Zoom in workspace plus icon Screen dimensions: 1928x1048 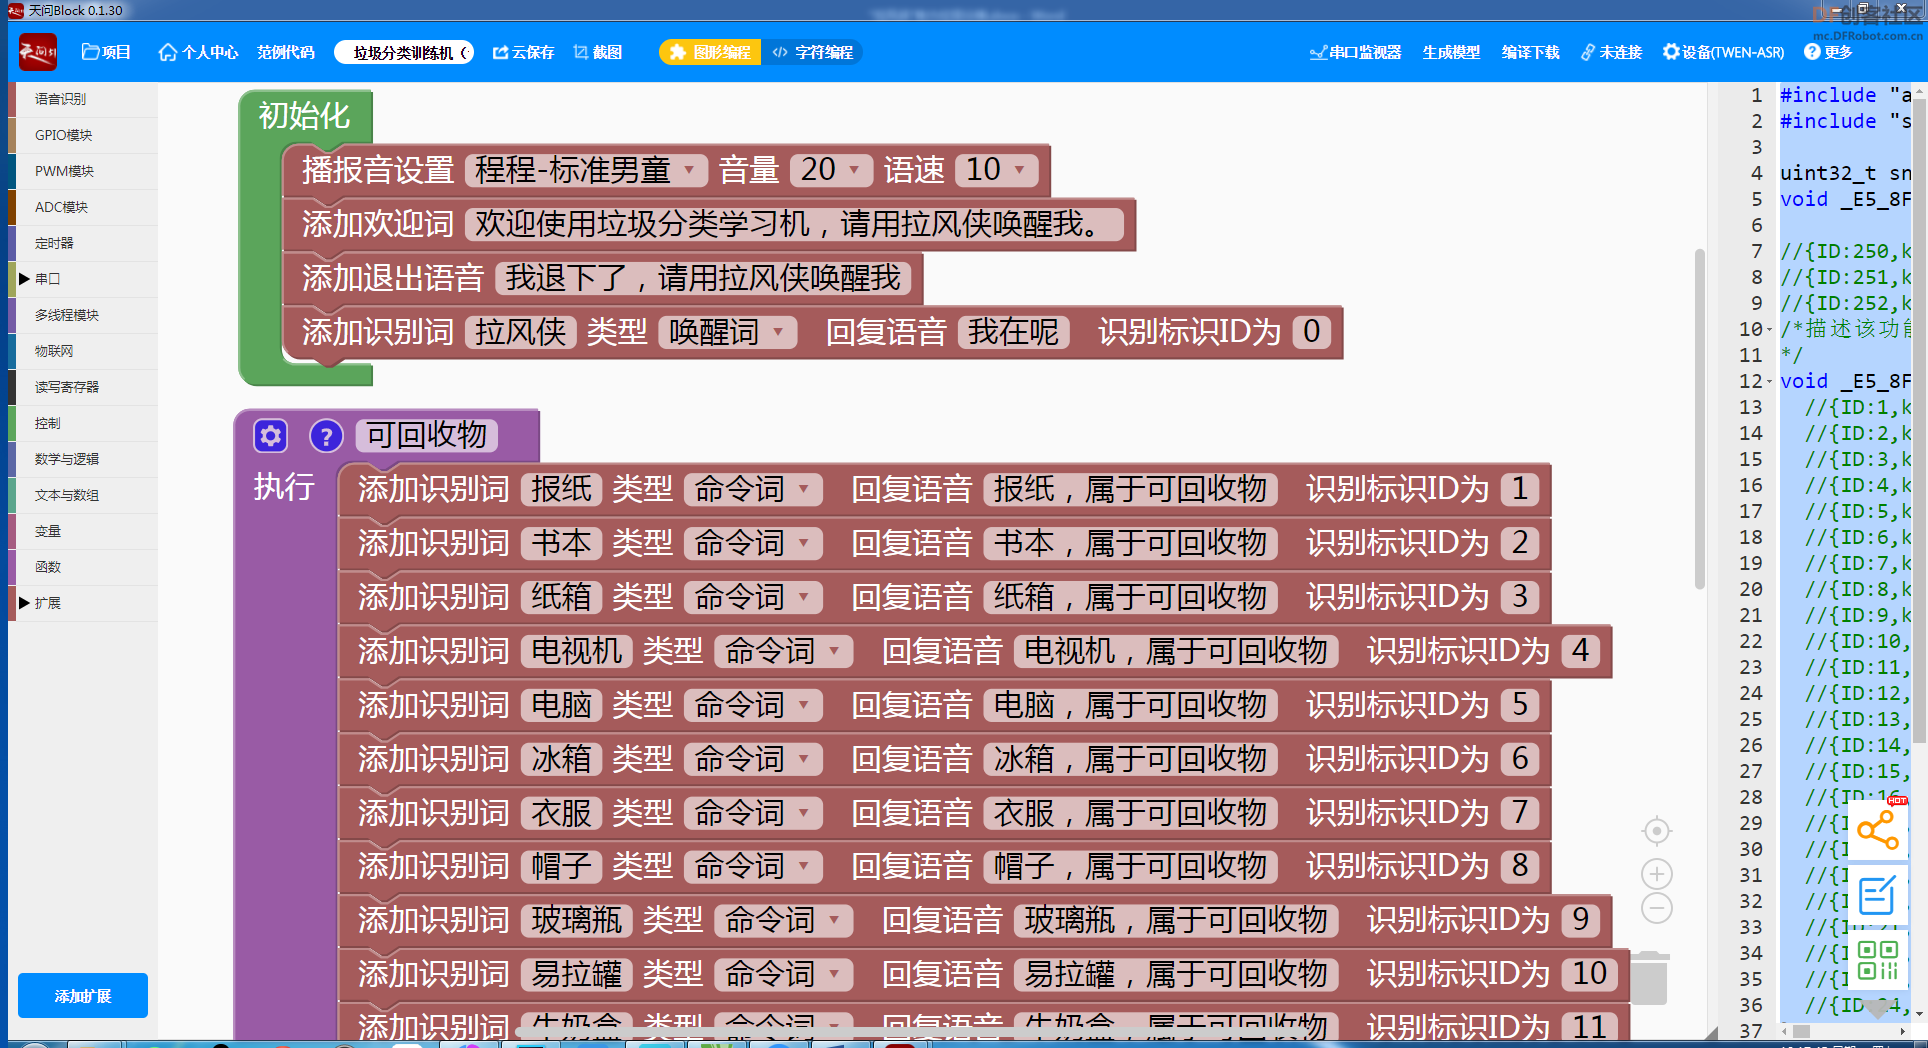pyautogui.click(x=1657, y=874)
